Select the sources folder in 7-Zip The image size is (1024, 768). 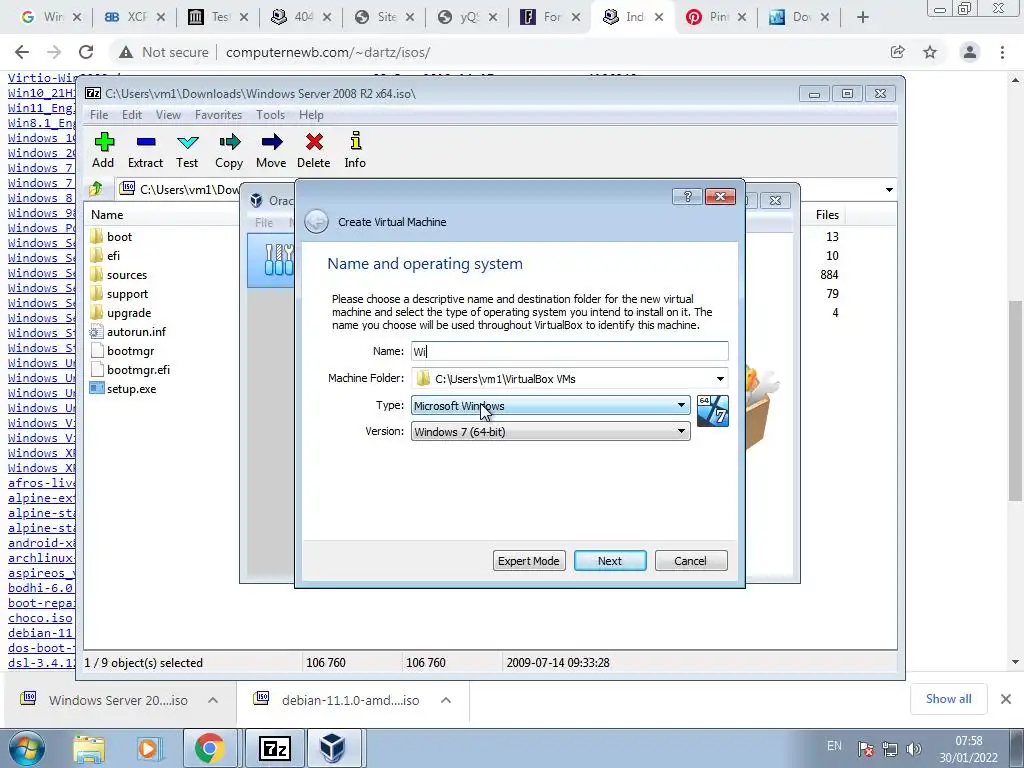pos(127,275)
